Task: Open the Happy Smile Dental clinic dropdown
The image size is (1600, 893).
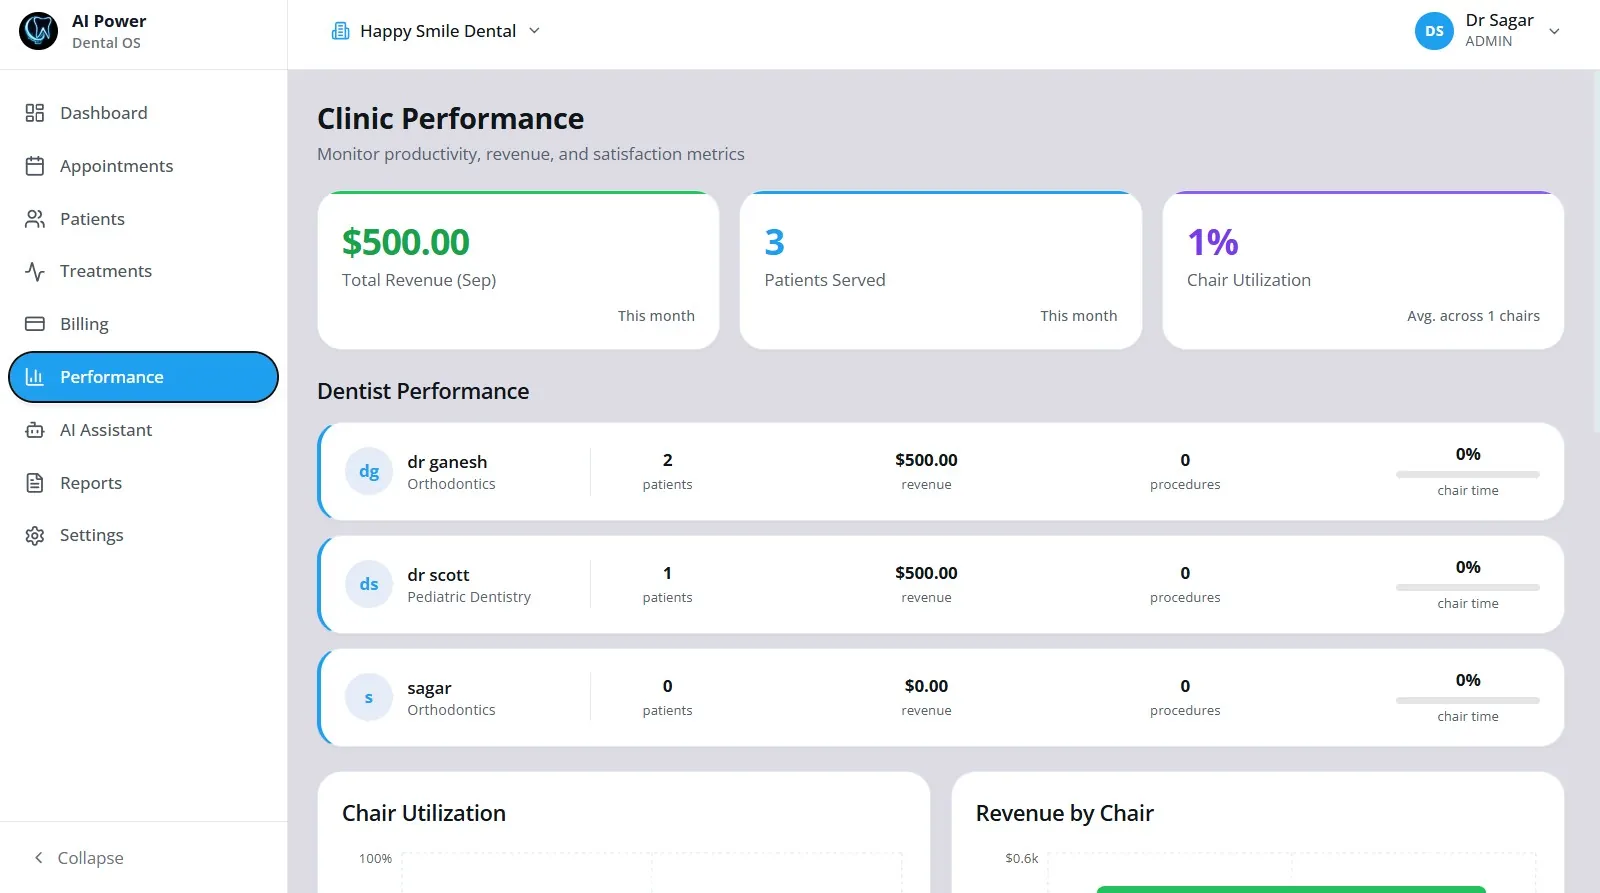Action: (436, 31)
